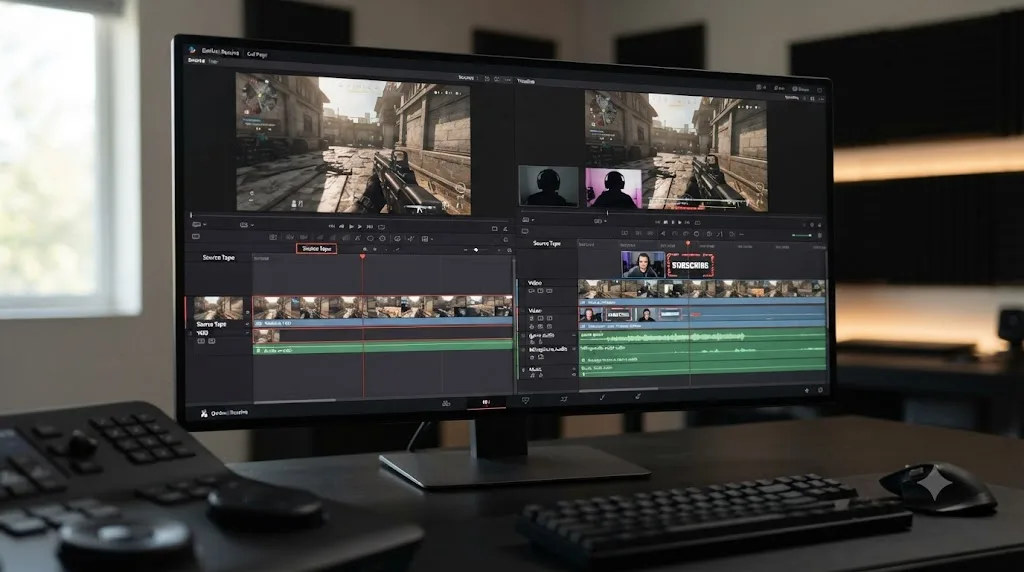Select the pink webcam overlay in the right viewer
The width and height of the screenshot is (1024, 572).
[x=613, y=188]
